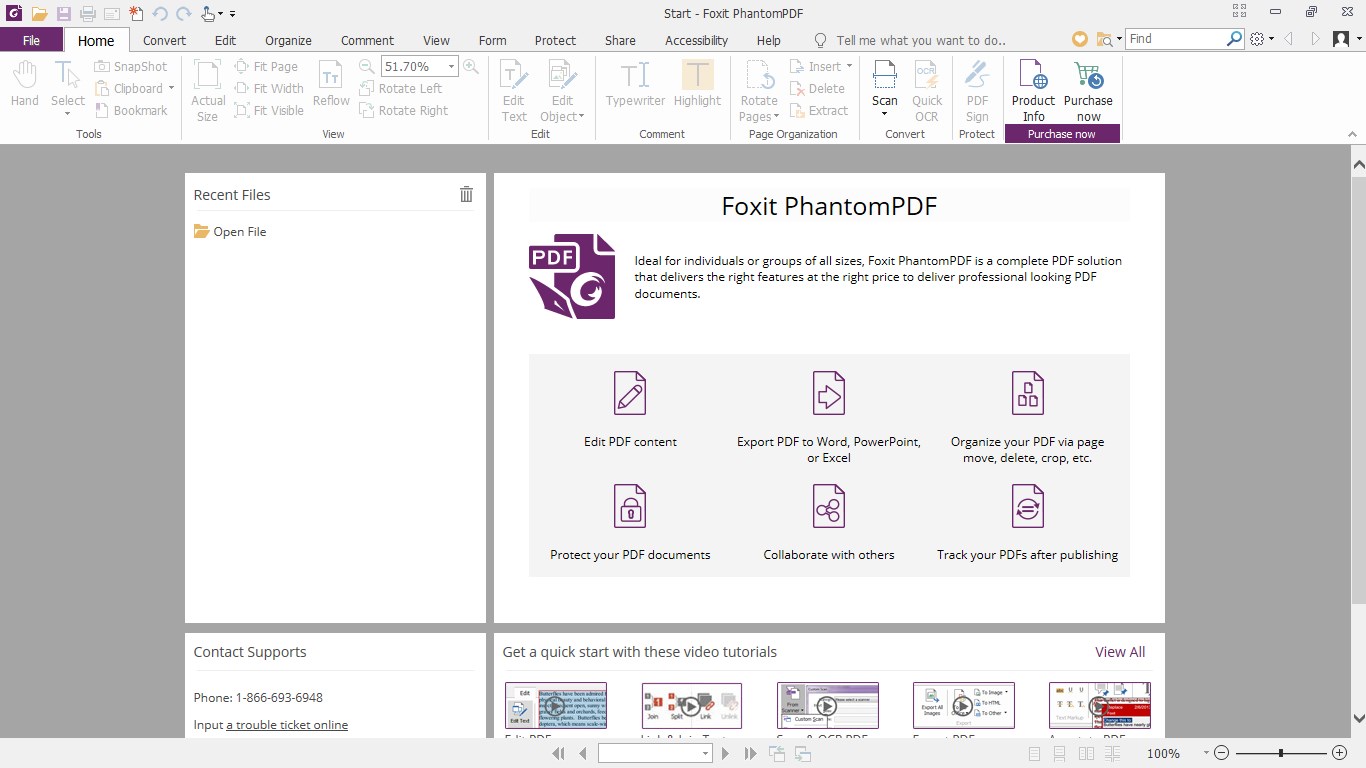The image size is (1366, 768).
Task: Click 'a trouble ticket online' link
Action: (x=287, y=725)
